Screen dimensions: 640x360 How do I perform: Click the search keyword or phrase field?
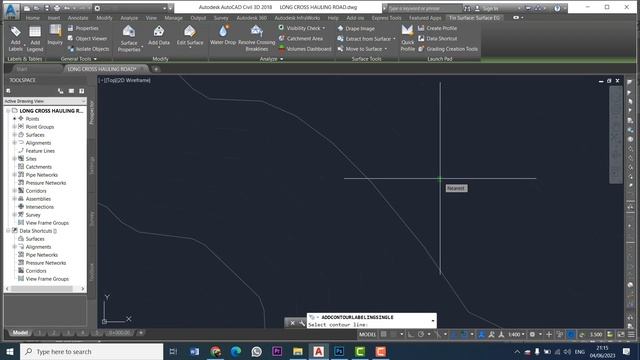pos(424,8)
